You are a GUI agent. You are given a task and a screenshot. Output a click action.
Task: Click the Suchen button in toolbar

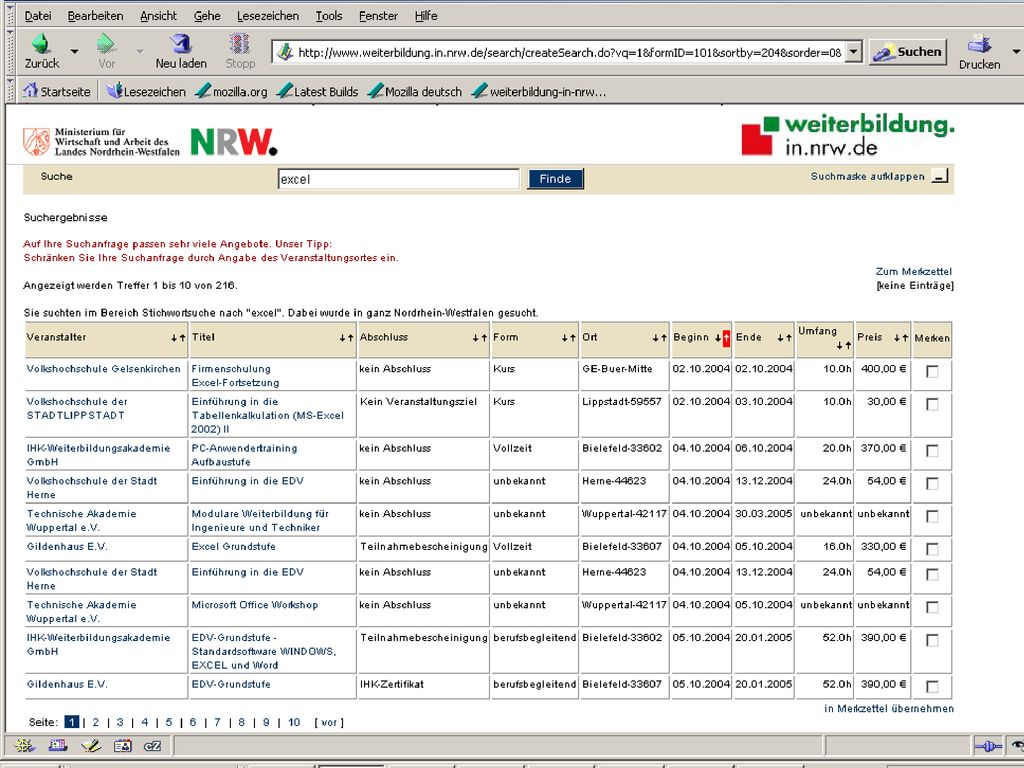click(x=908, y=52)
